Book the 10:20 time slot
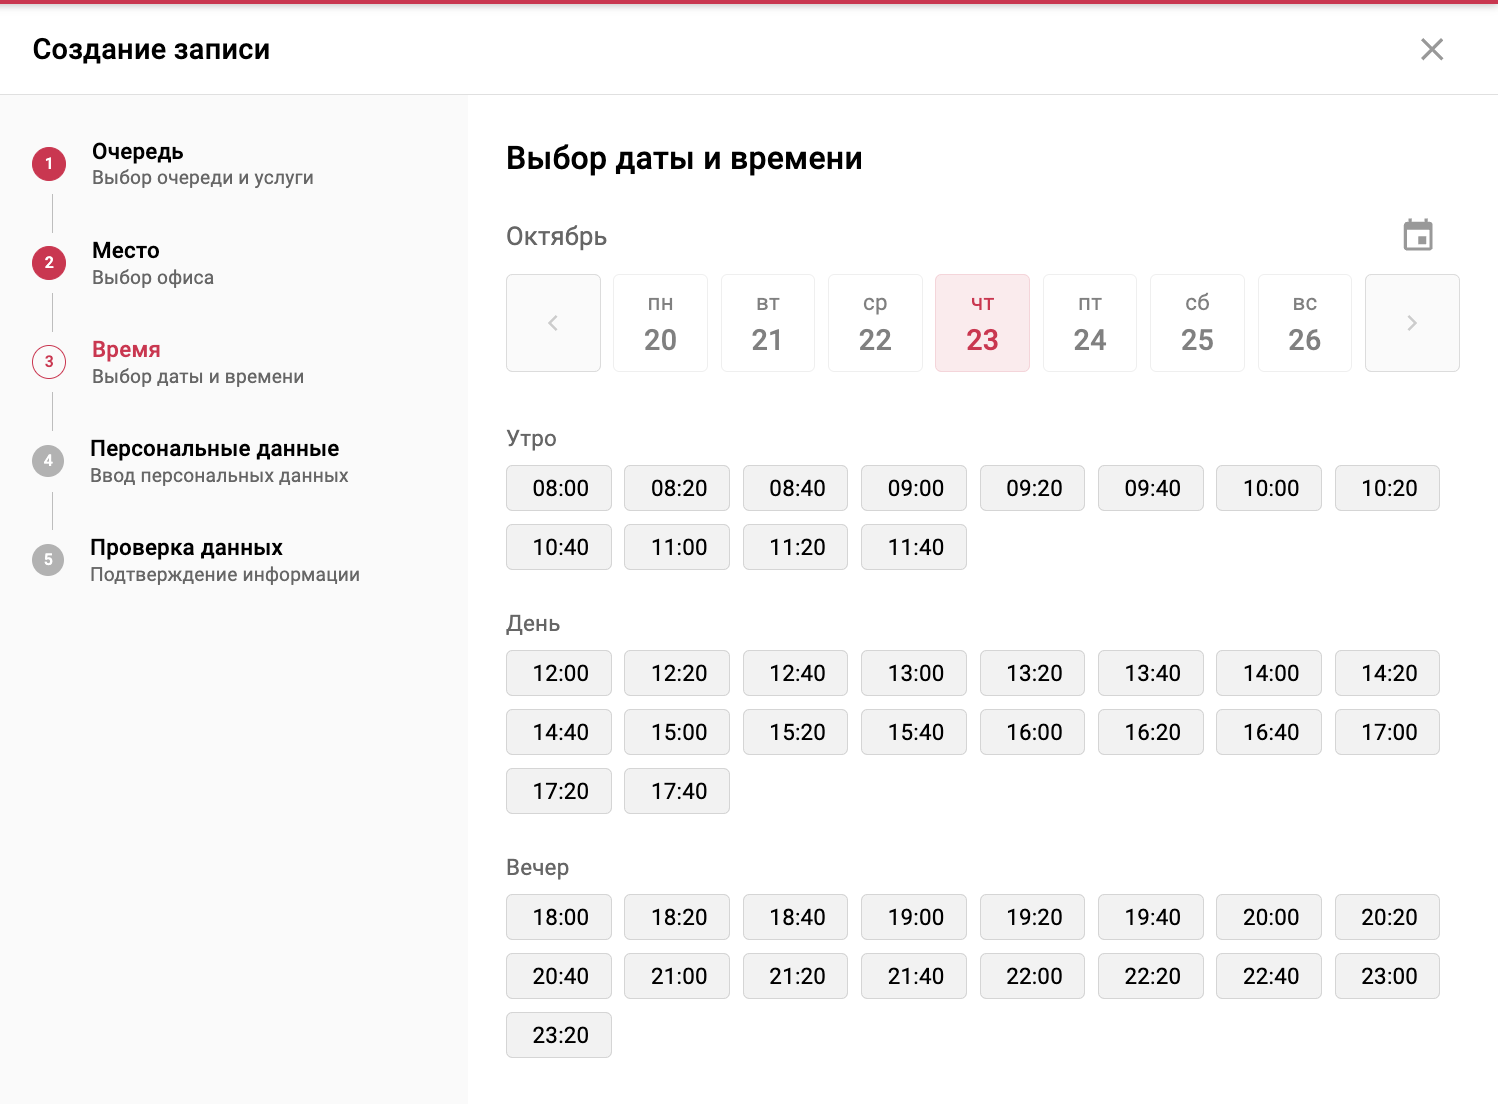The height and width of the screenshot is (1104, 1498). (1388, 488)
